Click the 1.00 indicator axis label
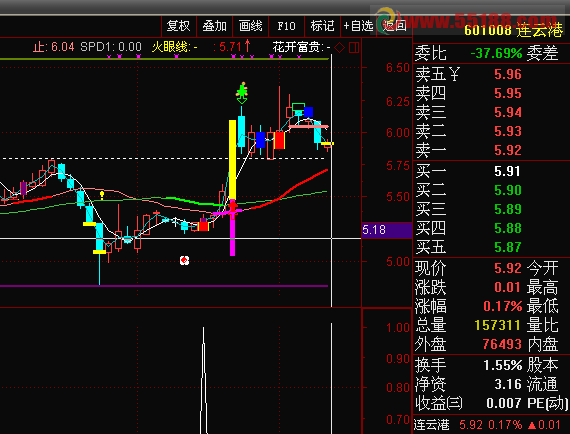The height and width of the screenshot is (434, 570). click(398, 328)
